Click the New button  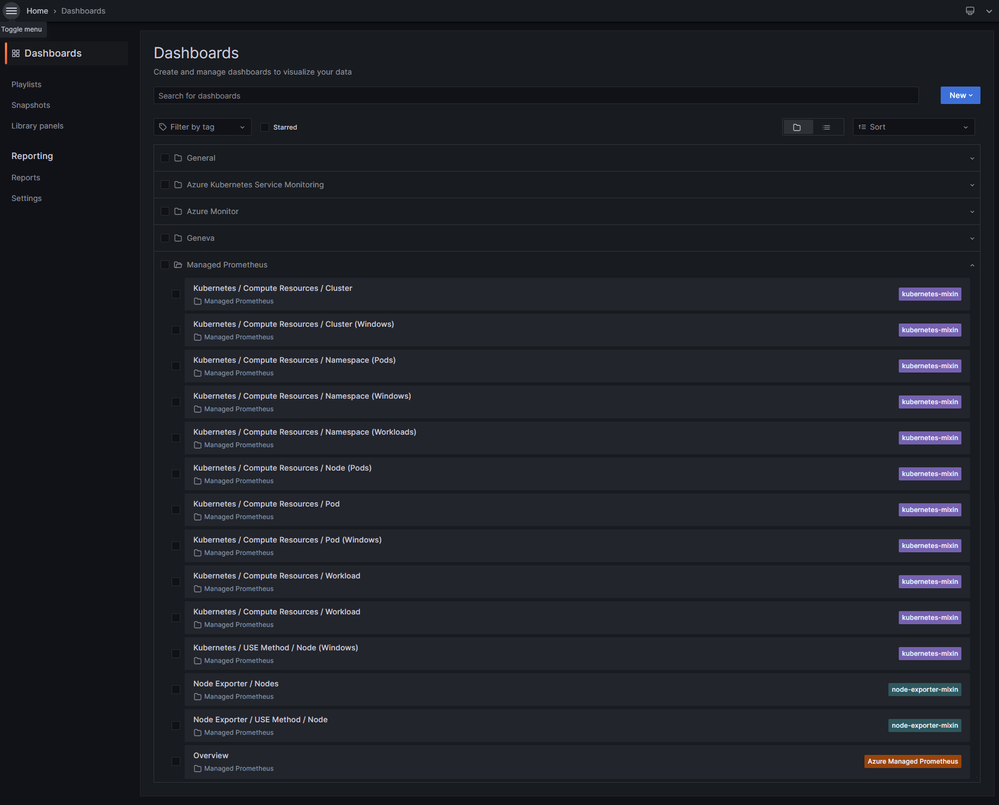point(960,95)
